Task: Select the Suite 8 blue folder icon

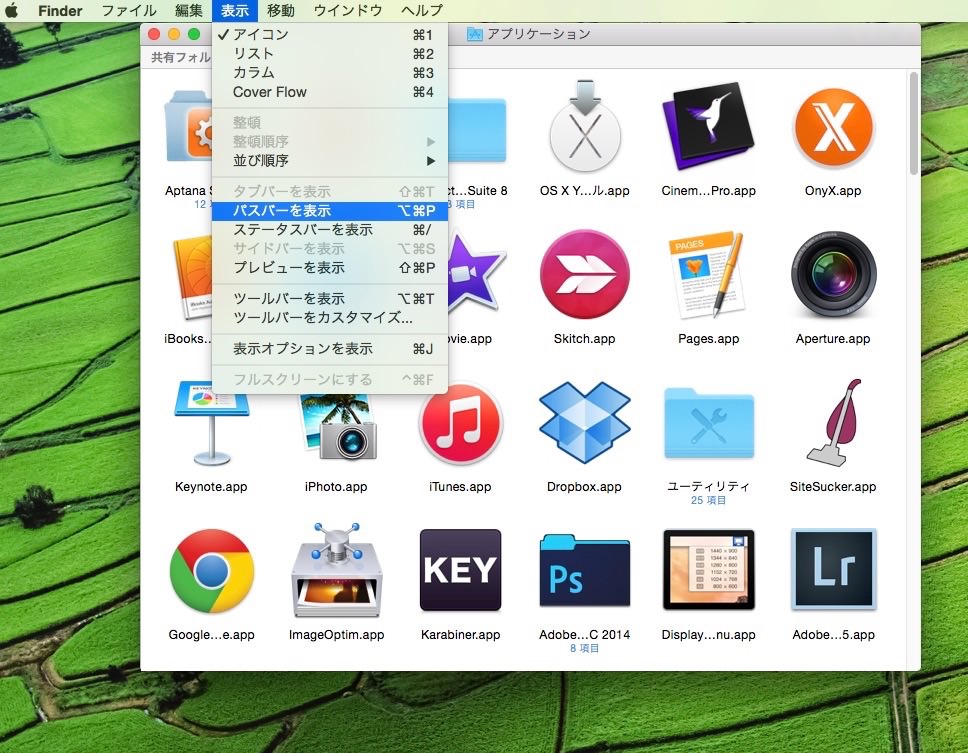Action: point(477,130)
